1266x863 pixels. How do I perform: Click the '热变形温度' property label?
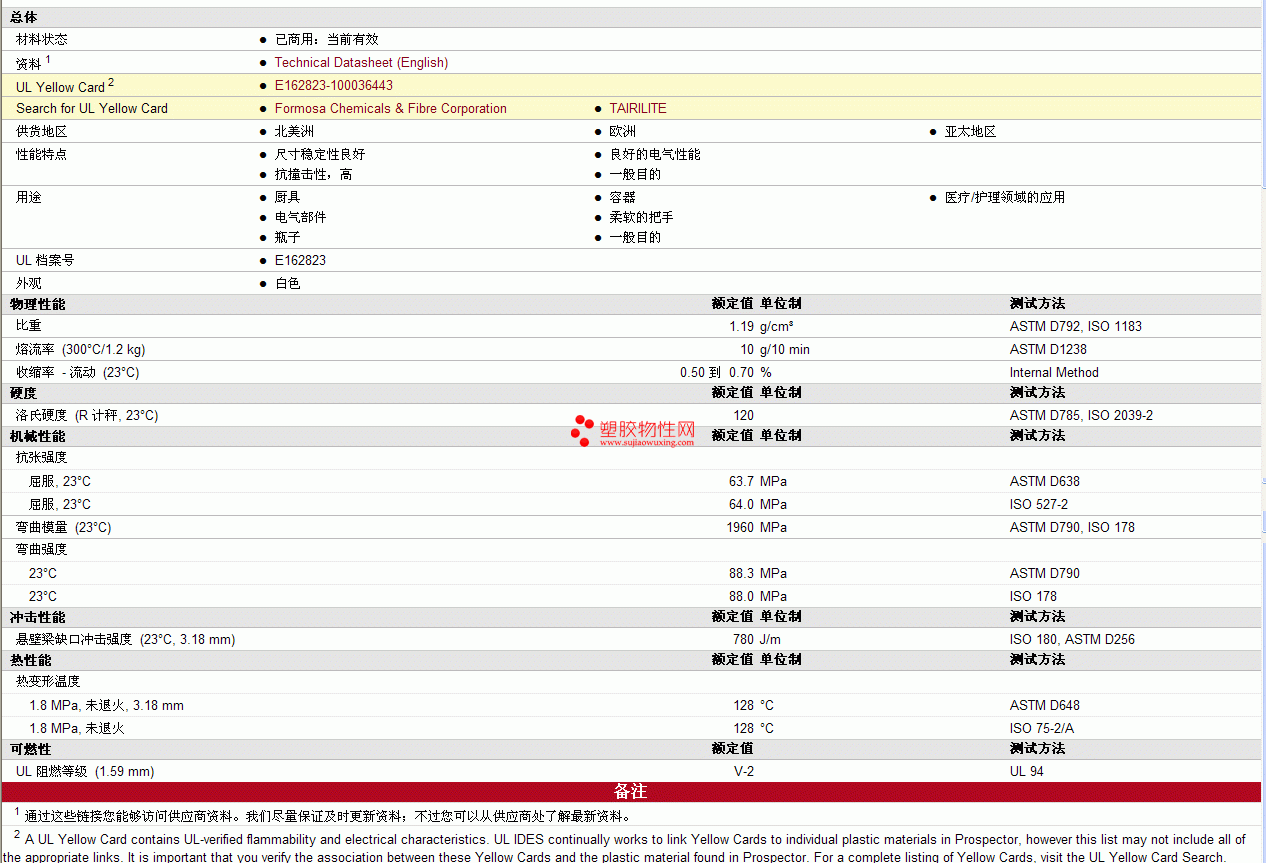click(x=48, y=682)
